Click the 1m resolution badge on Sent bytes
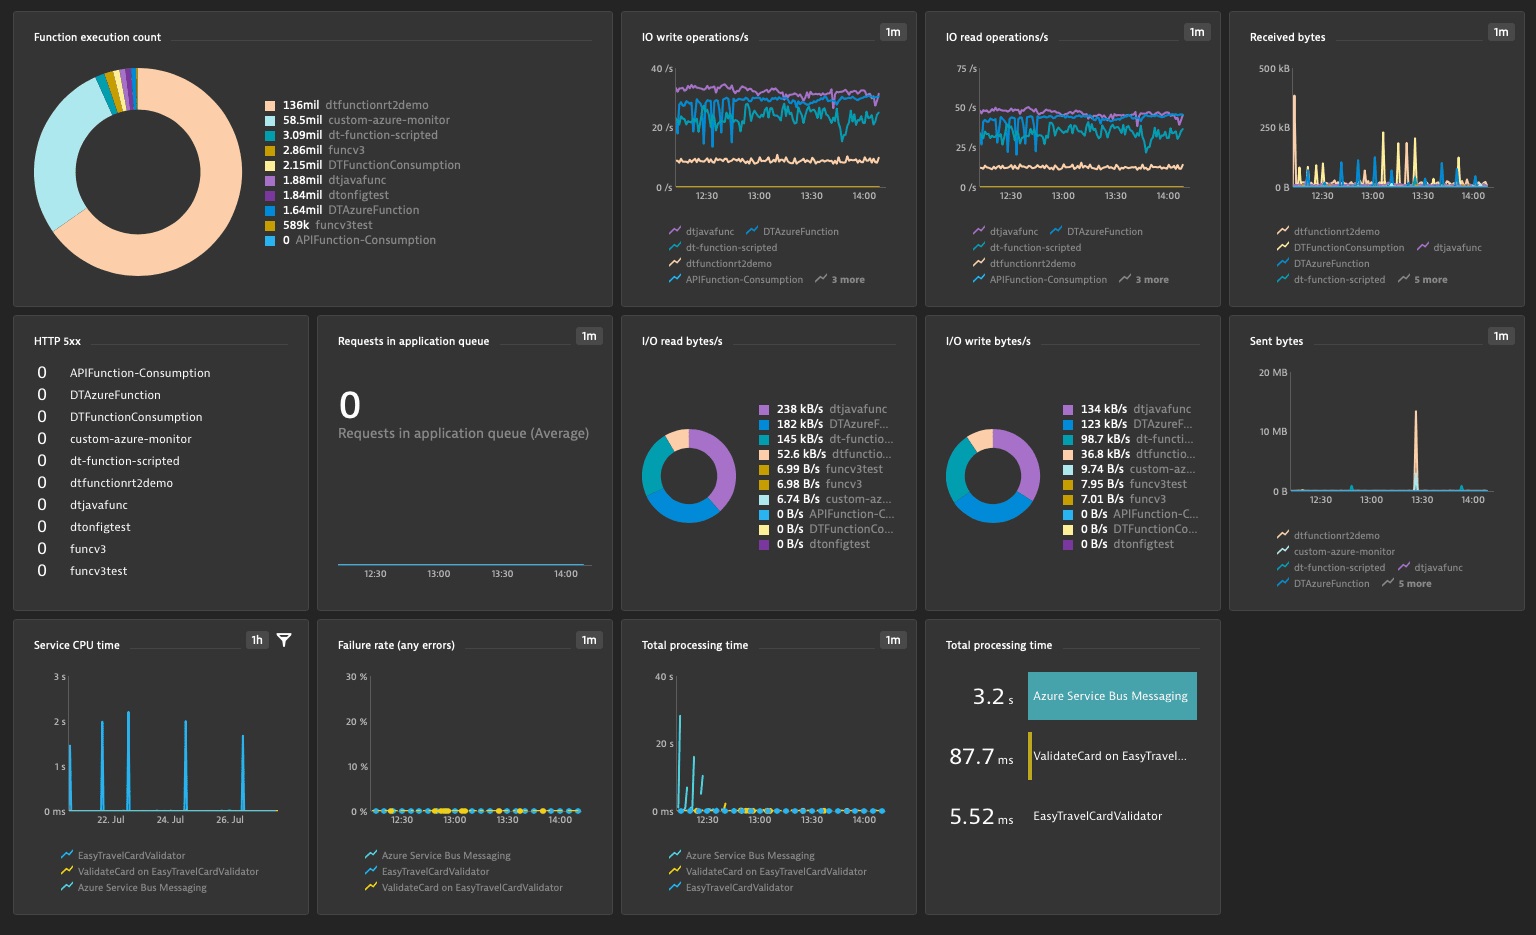The width and height of the screenshot is (1536, 935). click(x=1501, y=336)
